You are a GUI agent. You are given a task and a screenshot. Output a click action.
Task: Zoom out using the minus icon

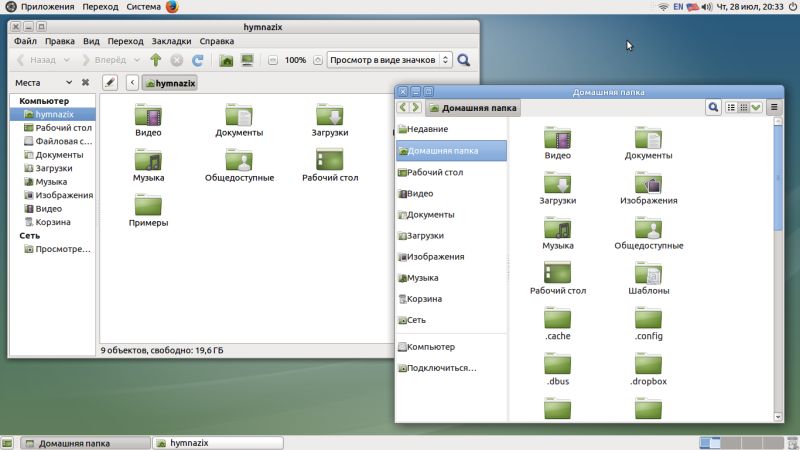point(272,60)
